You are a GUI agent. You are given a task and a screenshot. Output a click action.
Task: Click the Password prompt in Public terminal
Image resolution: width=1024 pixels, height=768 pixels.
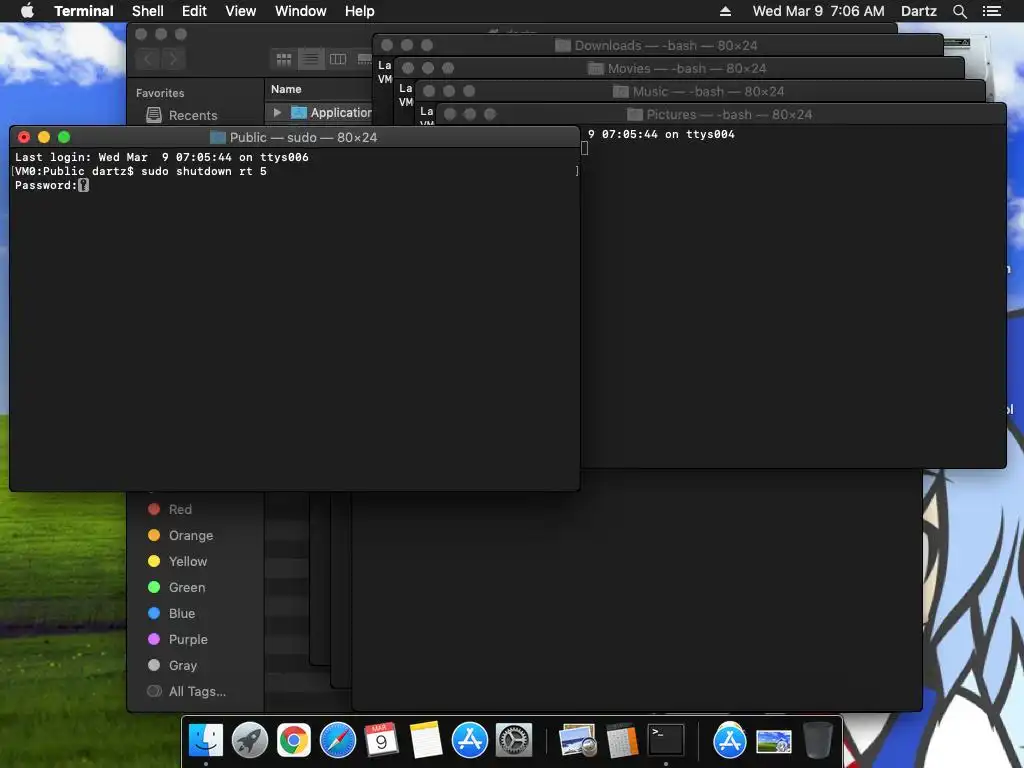pyautogui.click(x=46, y=185)
